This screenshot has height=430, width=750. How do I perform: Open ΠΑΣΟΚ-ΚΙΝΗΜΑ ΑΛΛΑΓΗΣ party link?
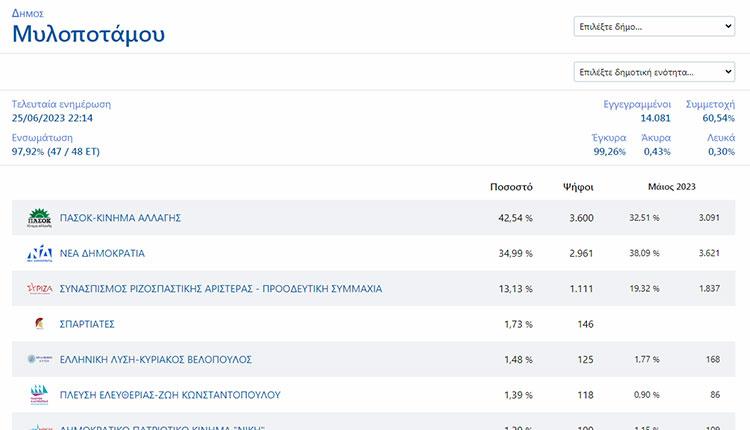120,217
